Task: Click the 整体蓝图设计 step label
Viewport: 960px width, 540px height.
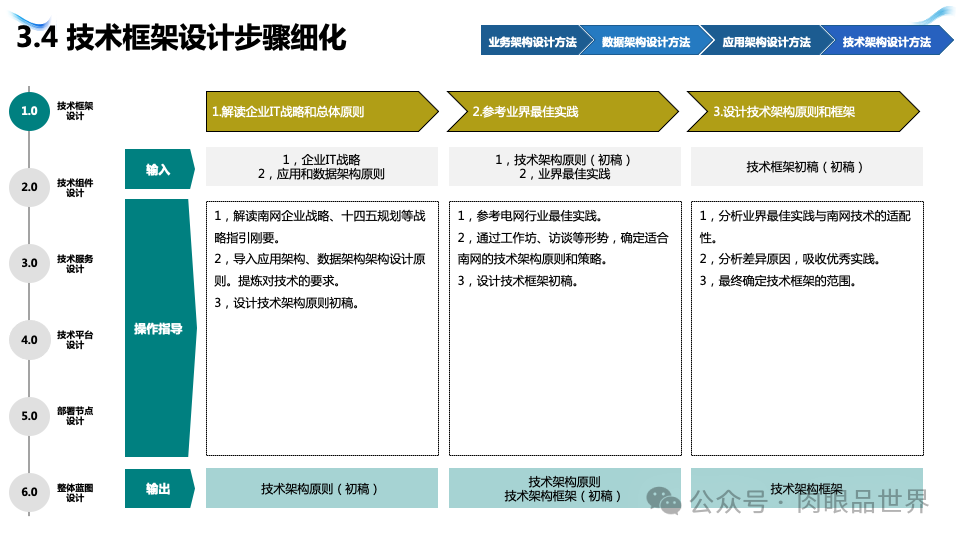Action: [x=75, y=492]
